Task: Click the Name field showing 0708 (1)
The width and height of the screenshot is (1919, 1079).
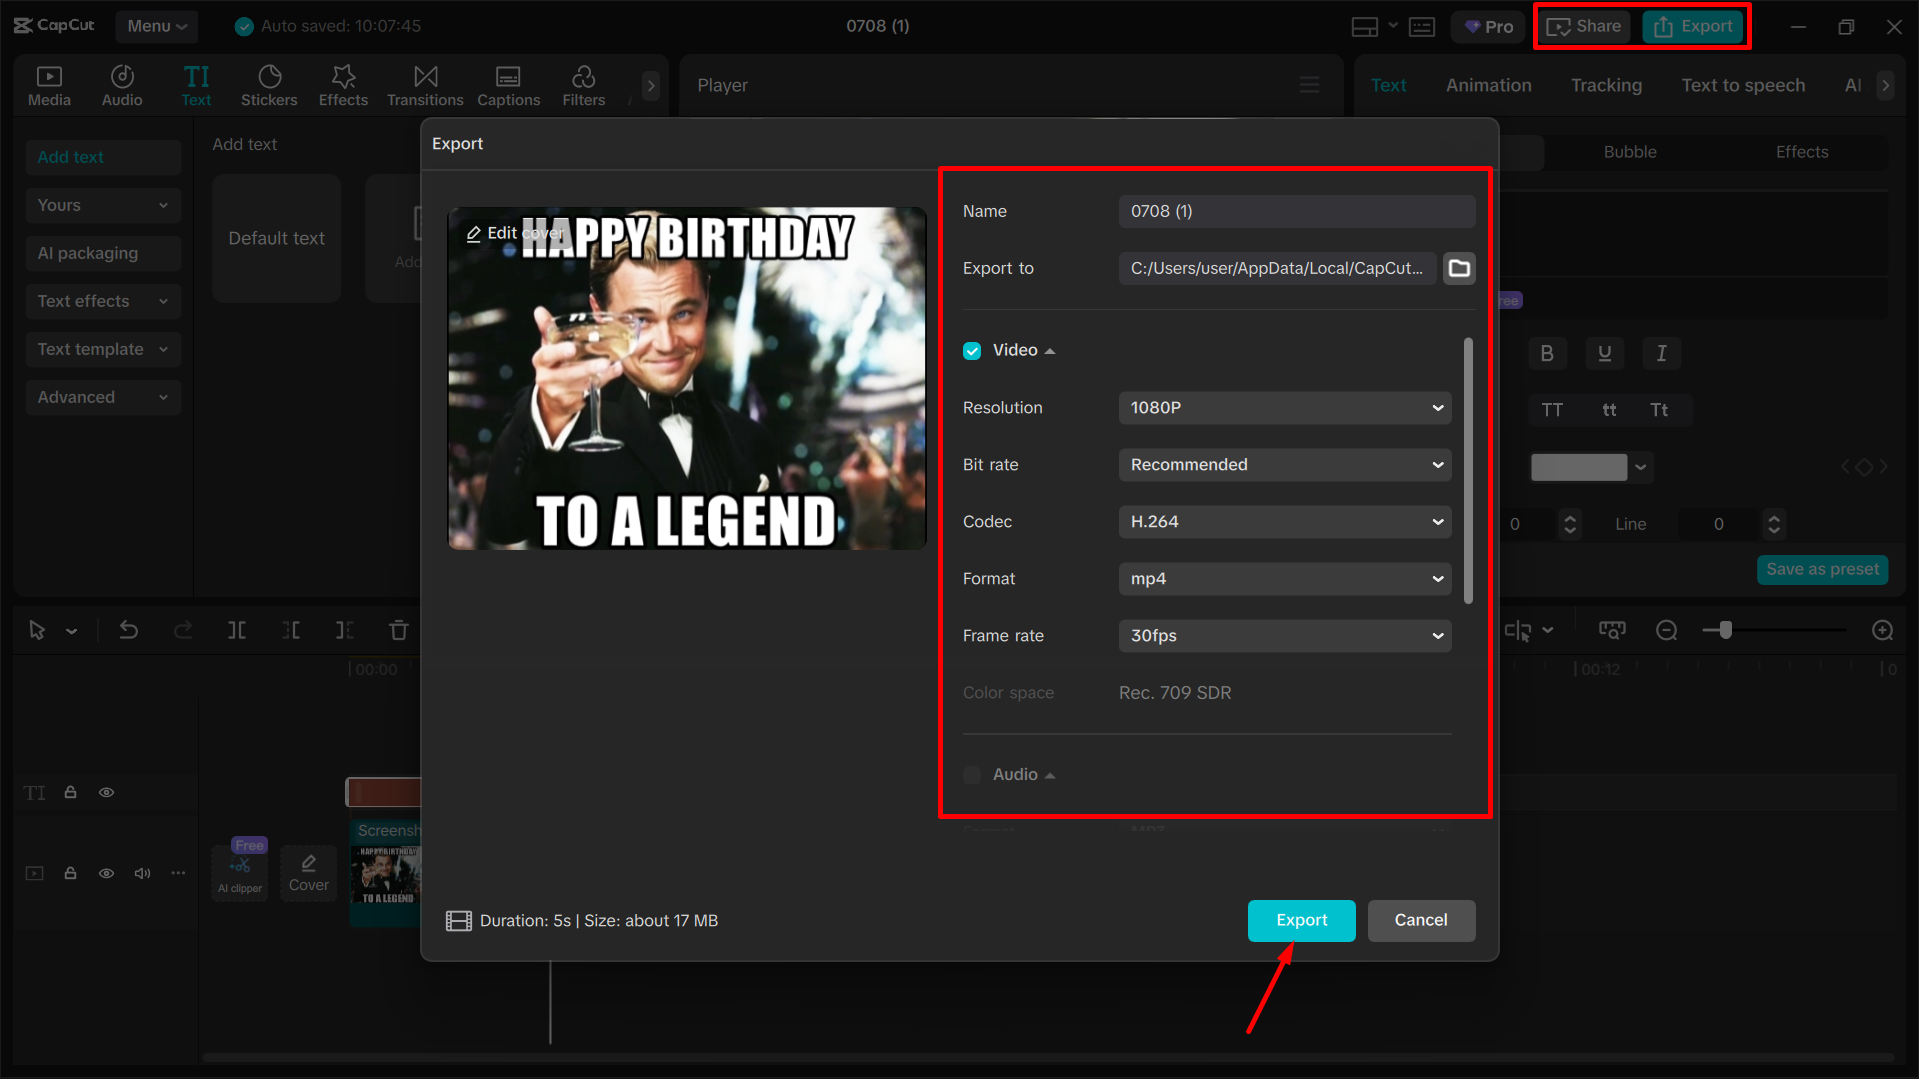Action: pos(1296,211)
